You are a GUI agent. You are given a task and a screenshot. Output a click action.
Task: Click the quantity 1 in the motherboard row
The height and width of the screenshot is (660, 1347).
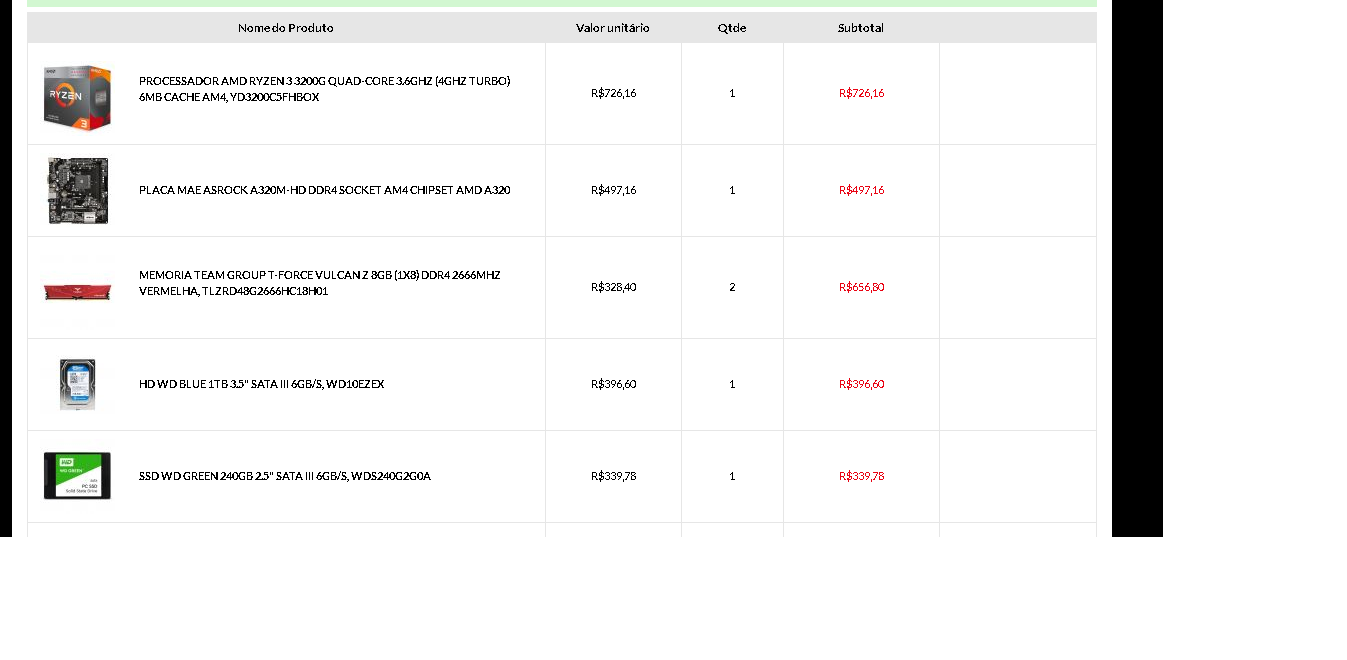point(732,190)
